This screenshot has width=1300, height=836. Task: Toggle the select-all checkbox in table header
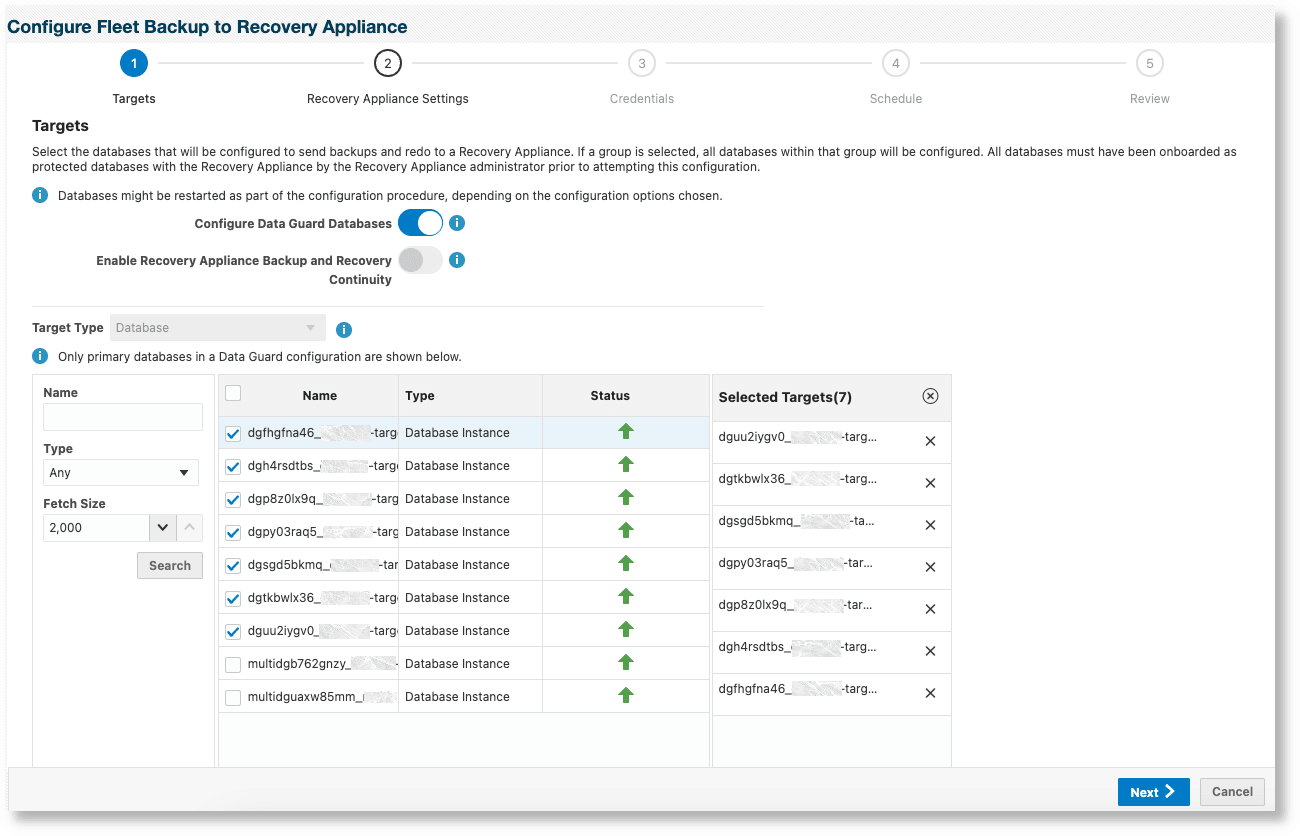pyautogui.click(x=233, y=394)
